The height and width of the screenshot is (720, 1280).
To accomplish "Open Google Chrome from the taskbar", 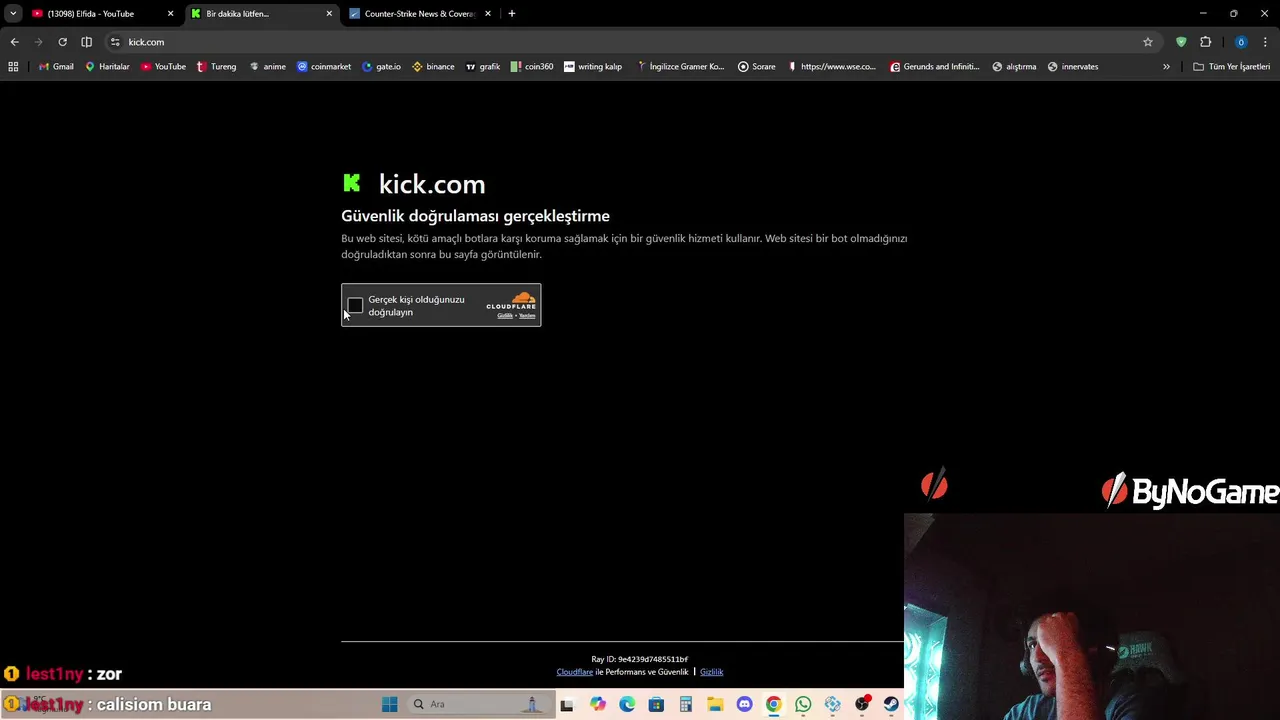I will pyautogui.click(x=773, y=704).
